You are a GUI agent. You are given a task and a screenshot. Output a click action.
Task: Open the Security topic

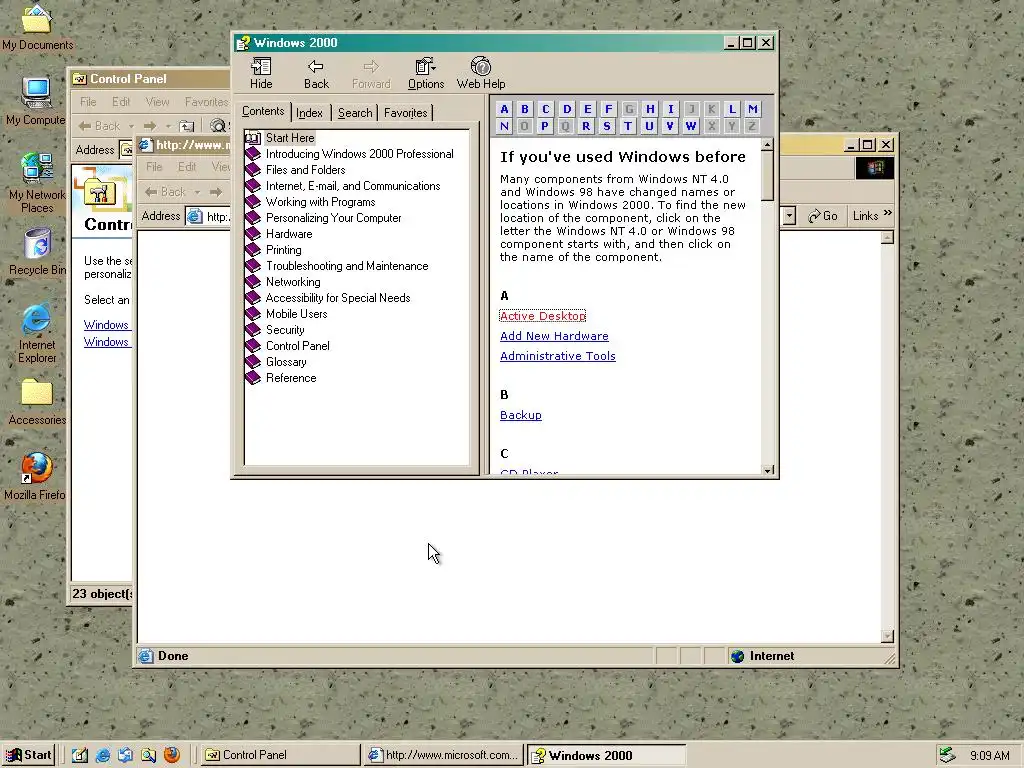(285, 330)
